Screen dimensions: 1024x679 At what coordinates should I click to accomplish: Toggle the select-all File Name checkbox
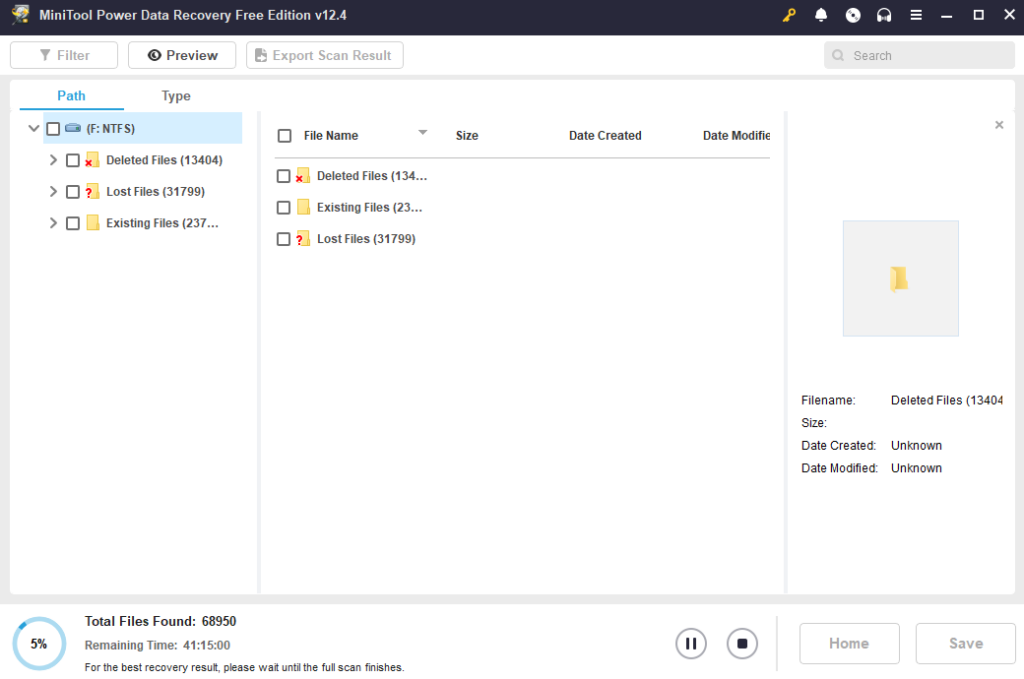pos(284,136)
